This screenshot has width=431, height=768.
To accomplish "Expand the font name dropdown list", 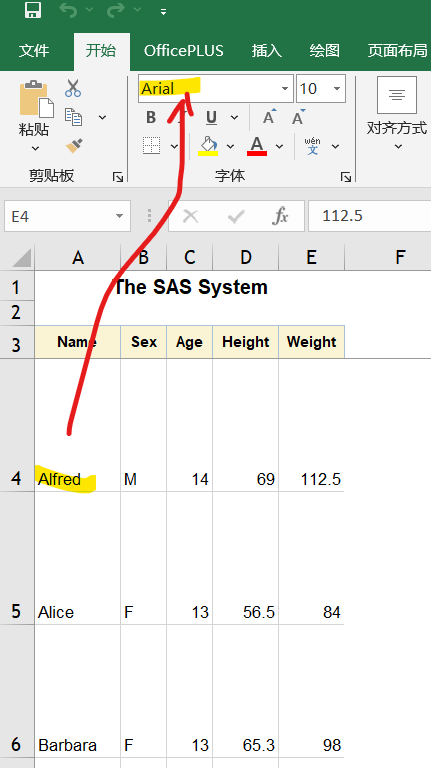I will 285,89.
